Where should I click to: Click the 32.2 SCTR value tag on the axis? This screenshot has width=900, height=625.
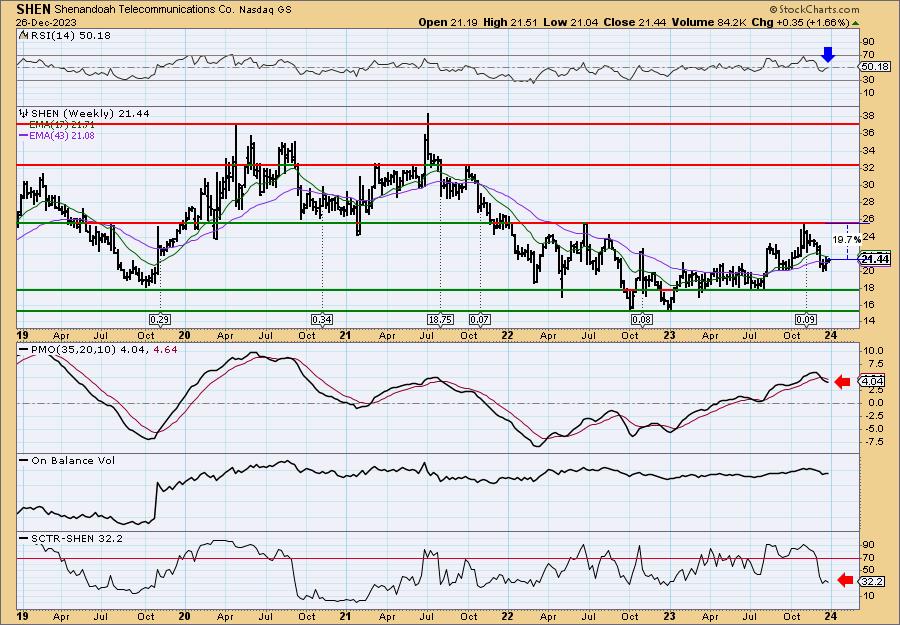coord(872,581)
